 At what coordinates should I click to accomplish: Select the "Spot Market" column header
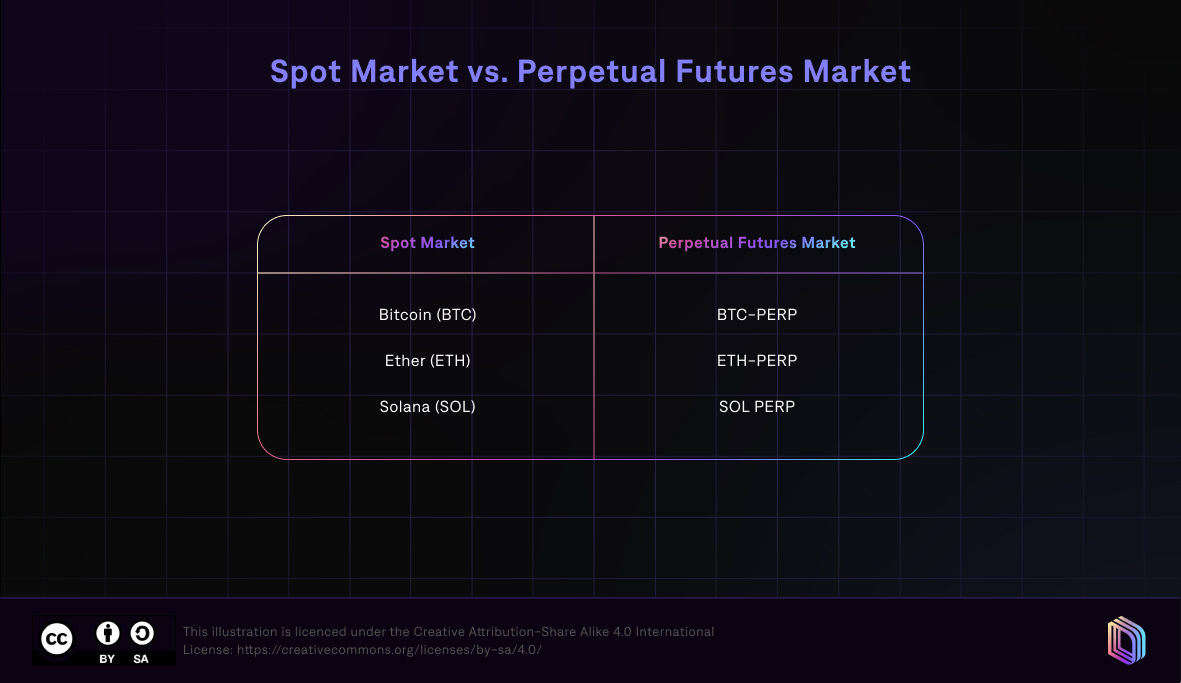(x=427, y=243)
